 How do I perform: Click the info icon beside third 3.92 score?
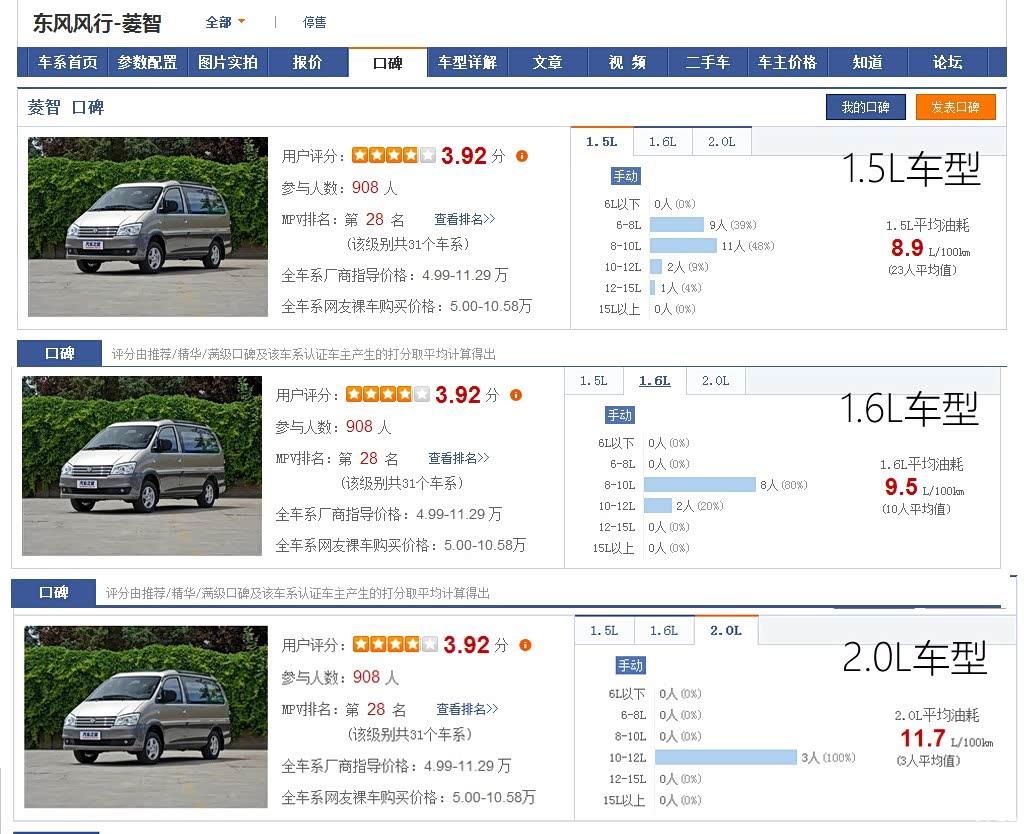point(525,645)
